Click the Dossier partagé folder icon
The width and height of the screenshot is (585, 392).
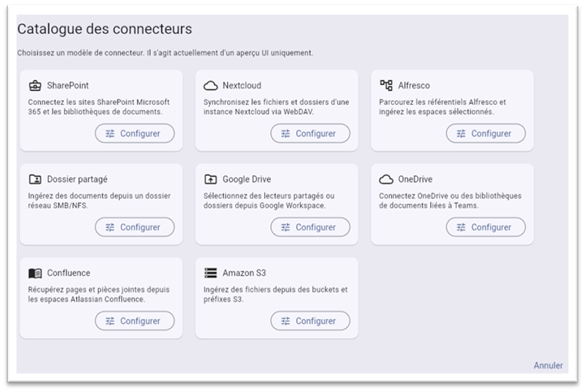coord(35,179)
